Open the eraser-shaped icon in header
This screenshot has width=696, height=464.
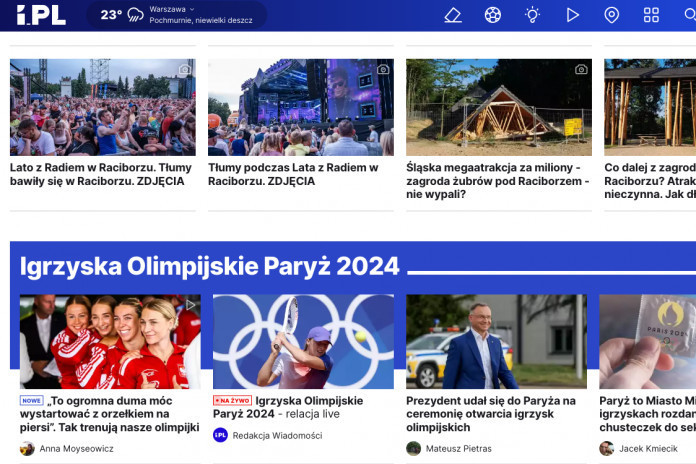[453, 15]
